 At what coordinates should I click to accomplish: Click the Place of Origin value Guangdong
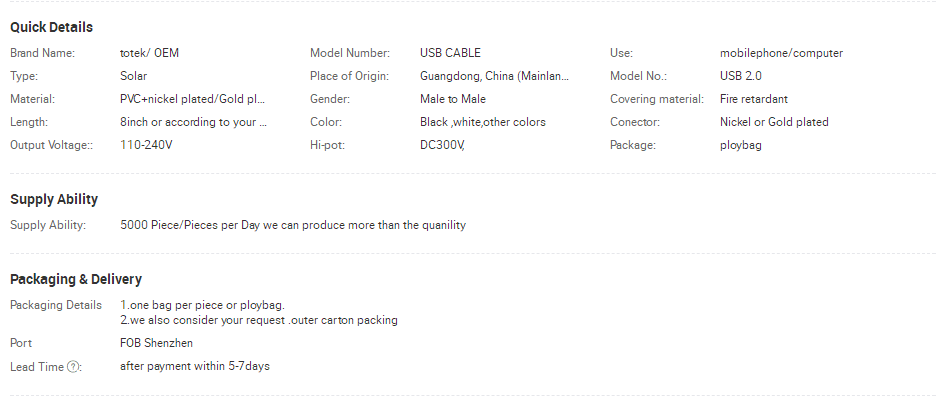click(495, 76)
